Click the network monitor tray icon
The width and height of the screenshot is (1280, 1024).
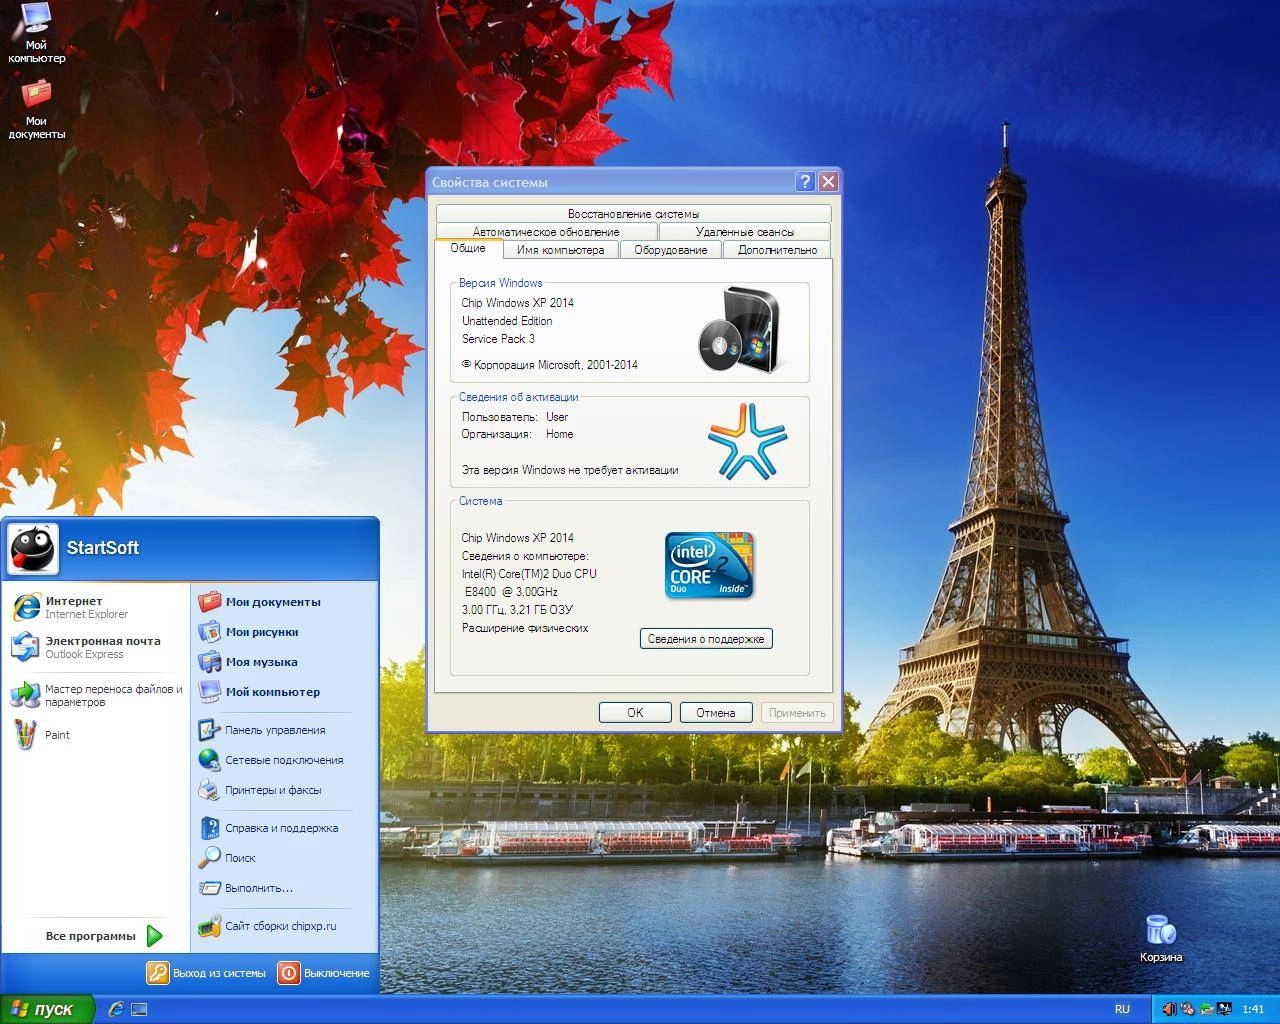[x=1223, y=1009]
